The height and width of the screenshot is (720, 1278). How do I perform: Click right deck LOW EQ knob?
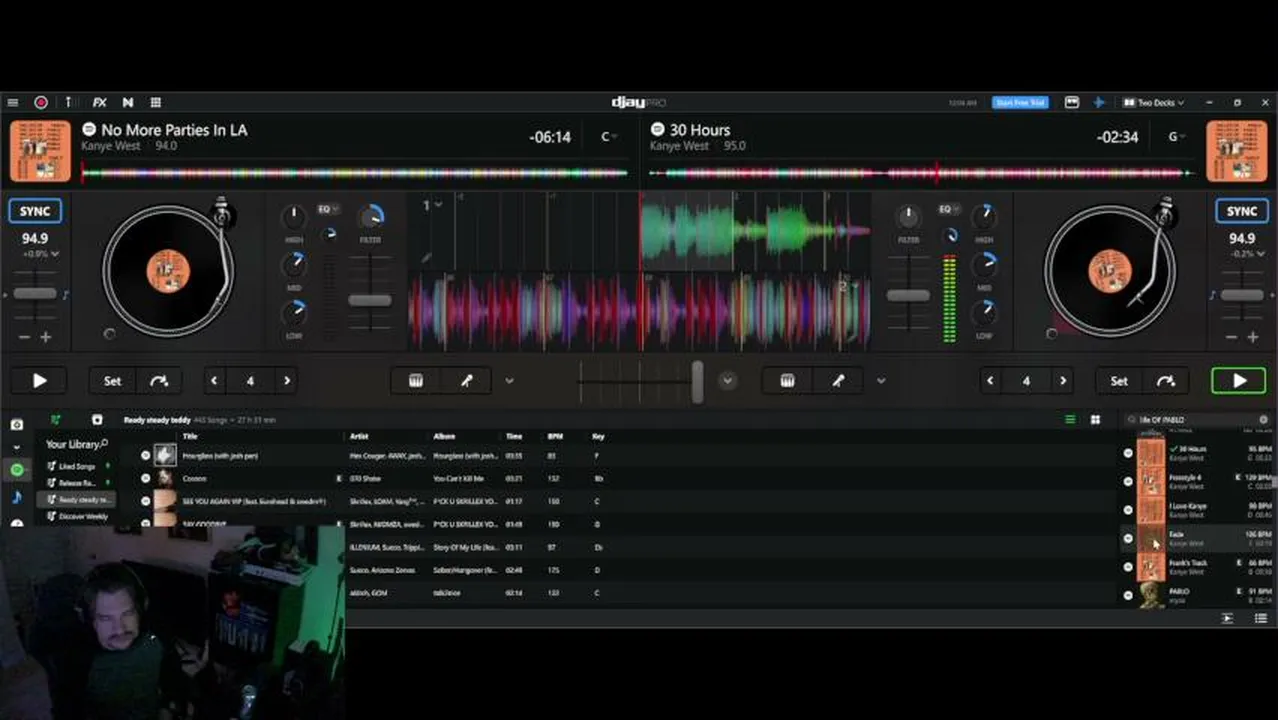click(x=985, y=313)
